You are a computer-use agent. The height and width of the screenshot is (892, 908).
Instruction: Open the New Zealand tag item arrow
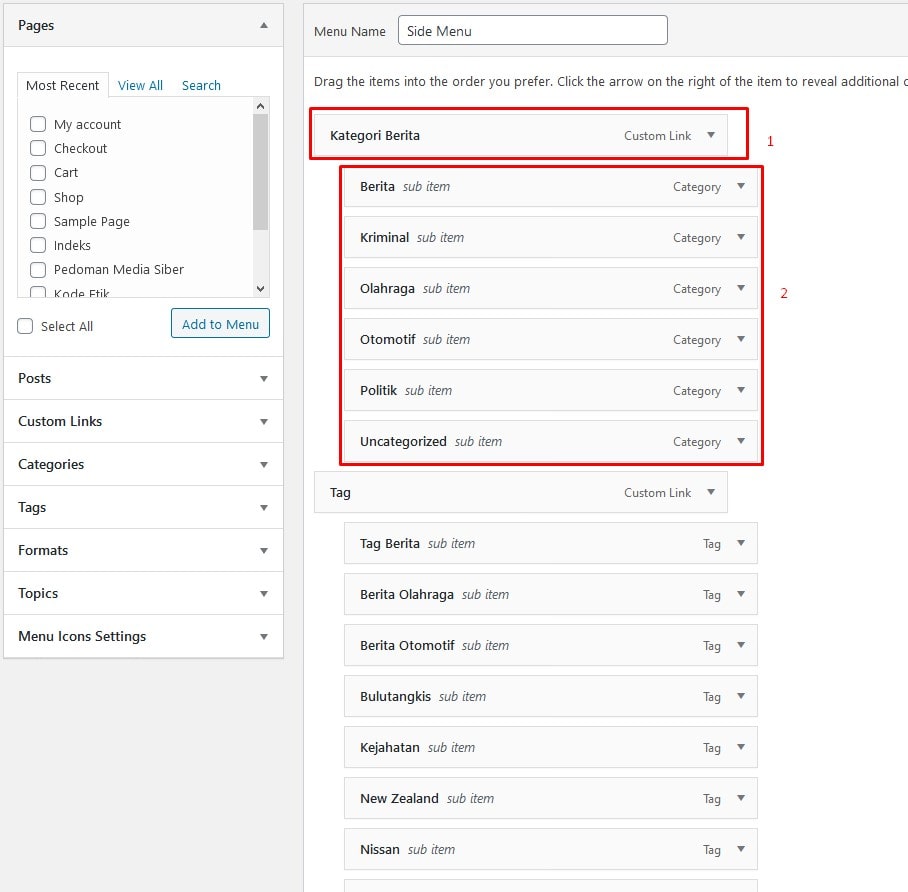(741, 798)
